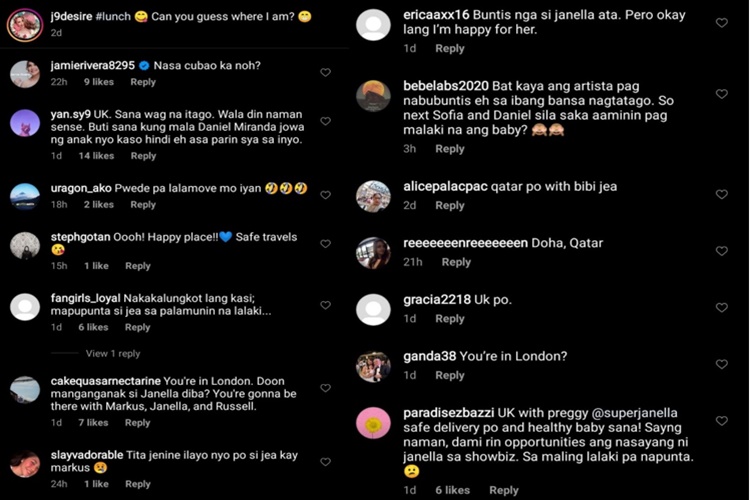Image resolution: width=750 pixels, height=500 pixels.
Task: Toggle like on ganda38's London comment
Action: (x=721, y=364)
